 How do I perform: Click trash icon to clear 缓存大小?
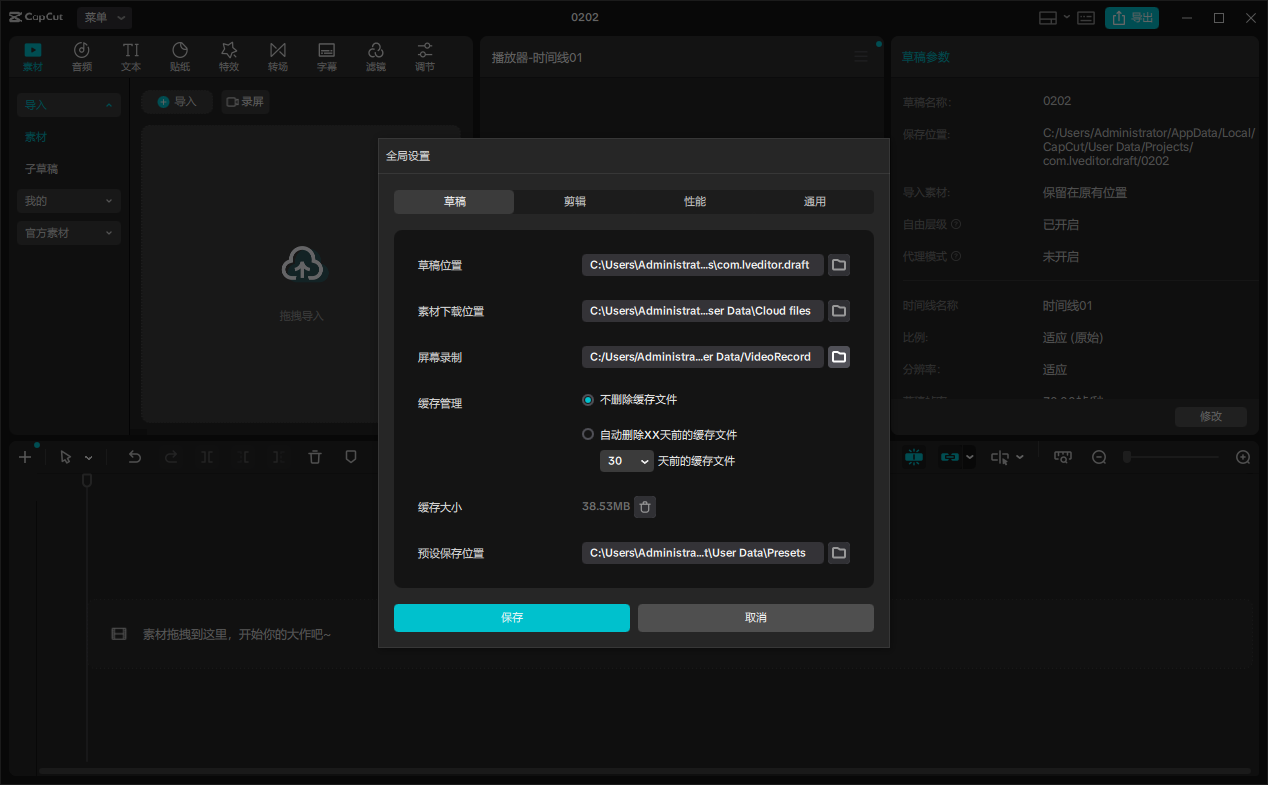(646, 507)
